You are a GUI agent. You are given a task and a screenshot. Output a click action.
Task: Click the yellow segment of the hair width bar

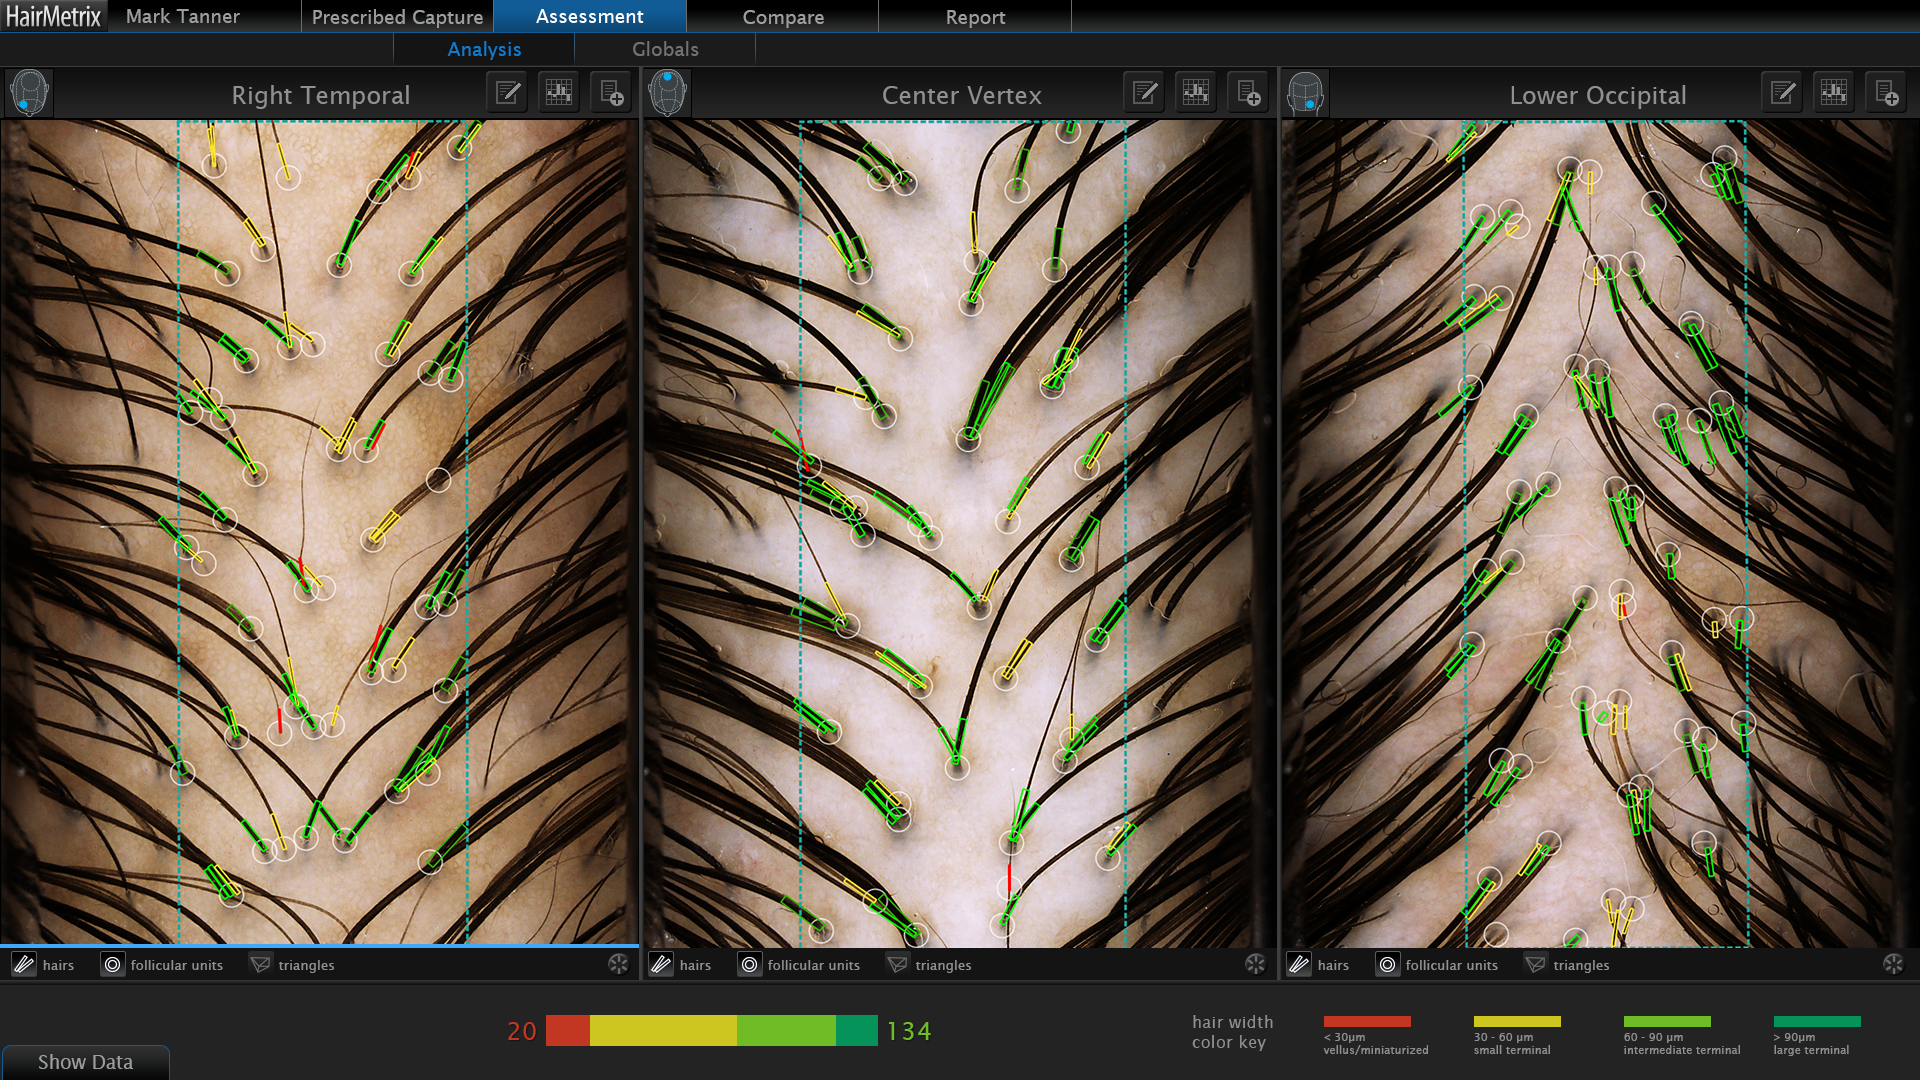click(663, 1030)
